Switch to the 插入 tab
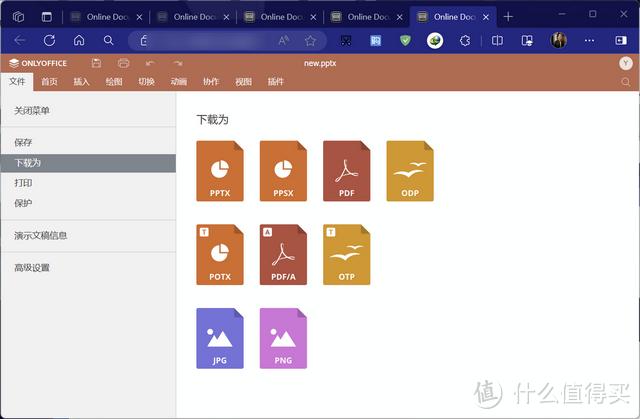 pos(81,82)
